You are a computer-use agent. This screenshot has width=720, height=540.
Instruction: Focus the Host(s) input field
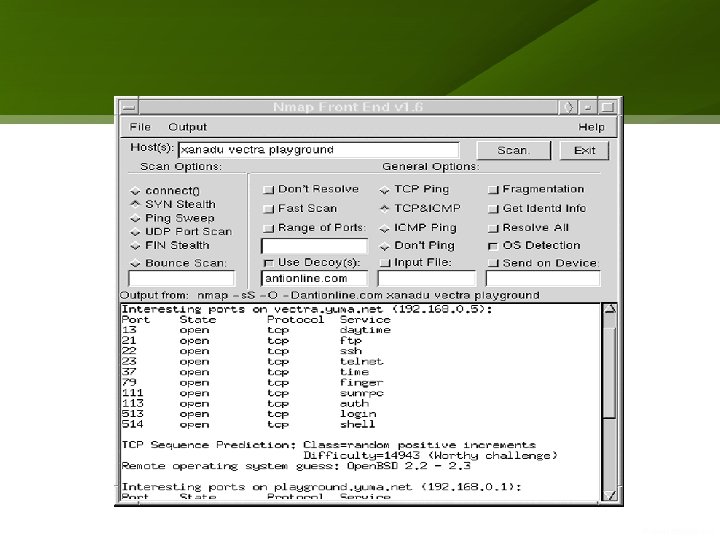[318, 150]
